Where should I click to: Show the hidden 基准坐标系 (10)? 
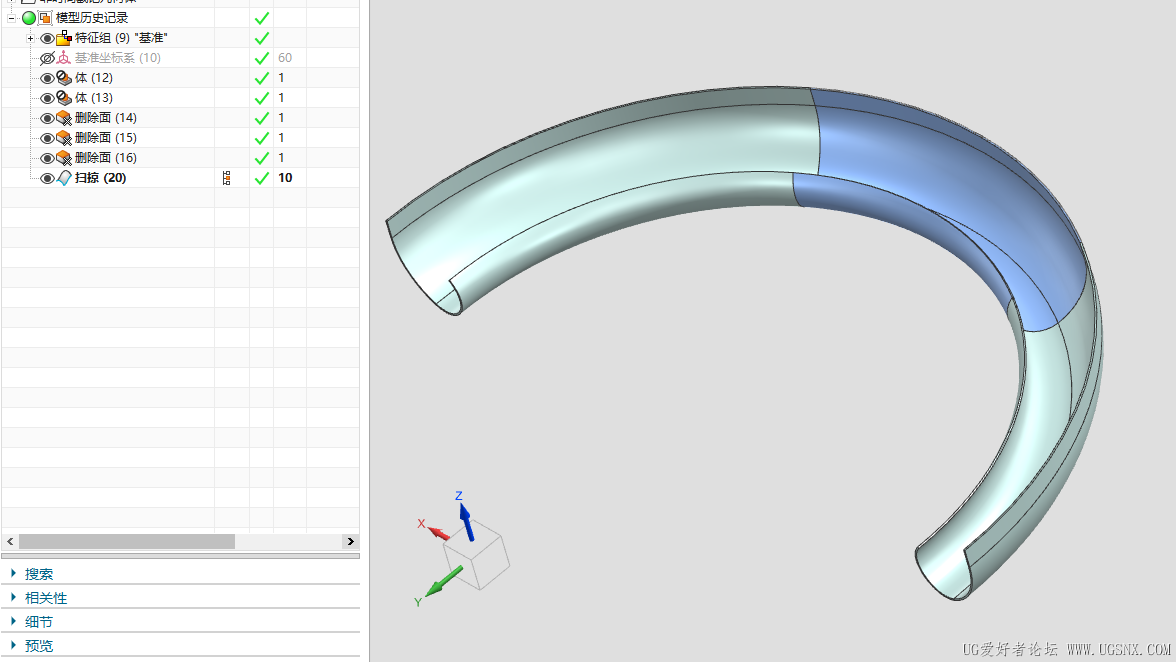pos(46,58)
